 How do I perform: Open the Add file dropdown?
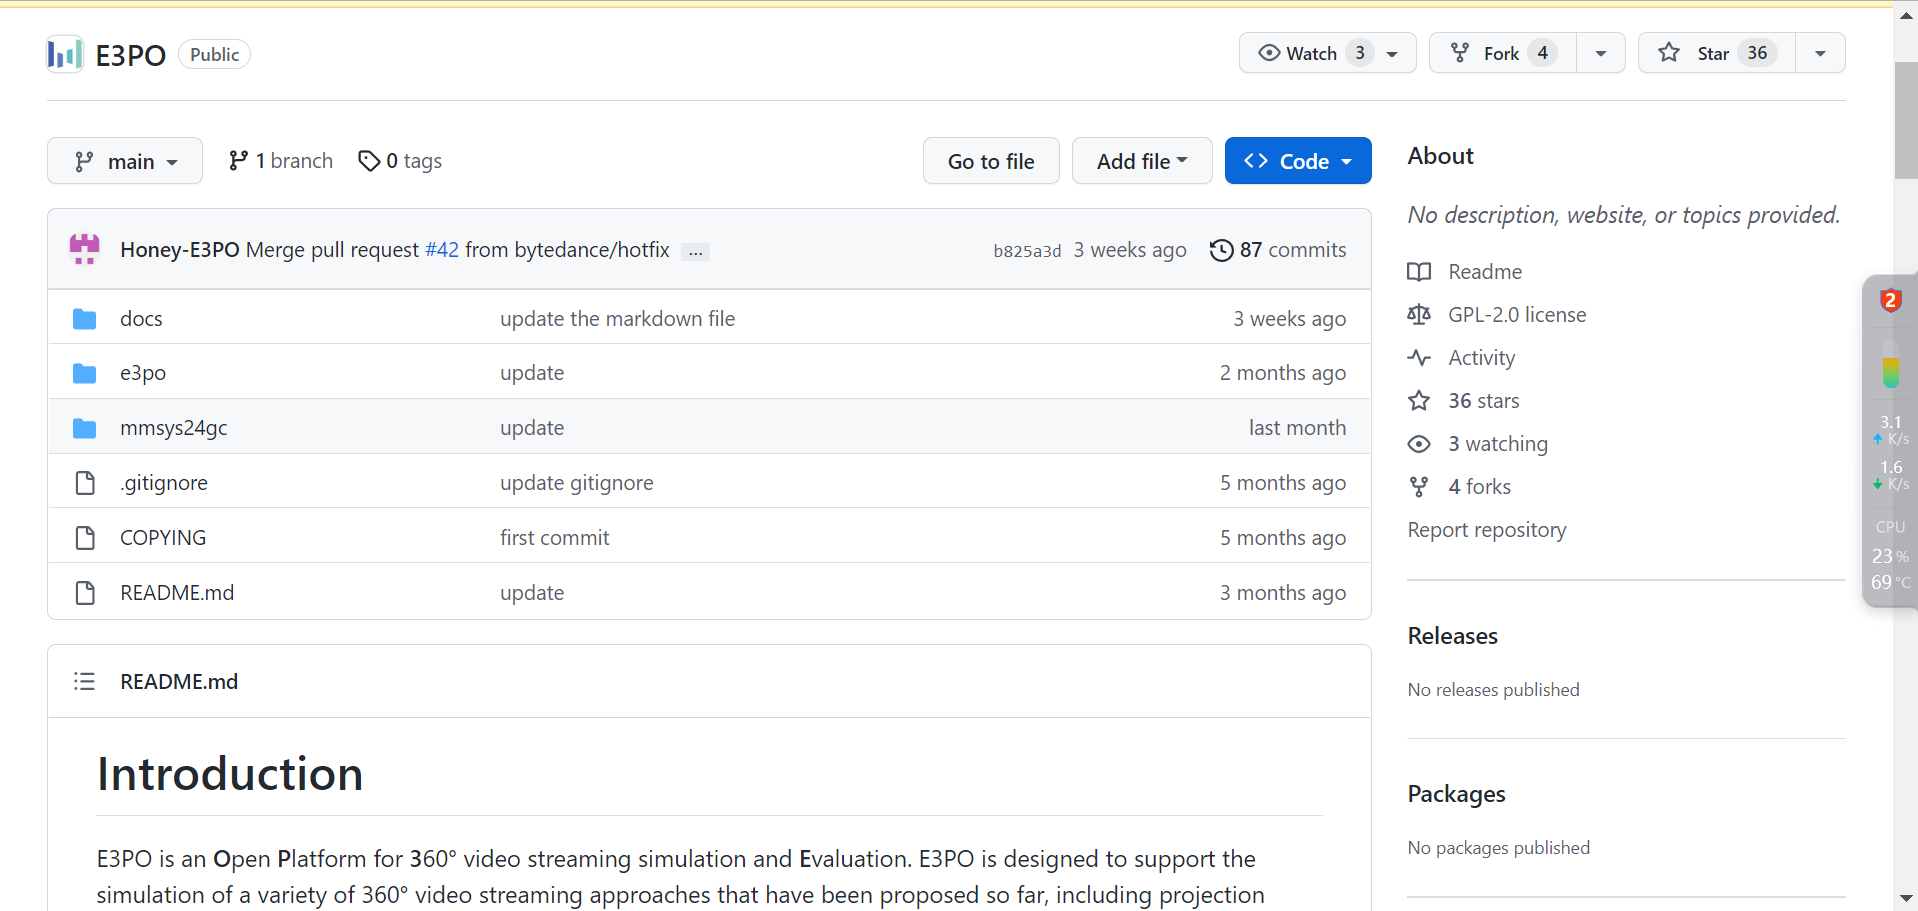pyautogui.click(x=1142, y=161)
